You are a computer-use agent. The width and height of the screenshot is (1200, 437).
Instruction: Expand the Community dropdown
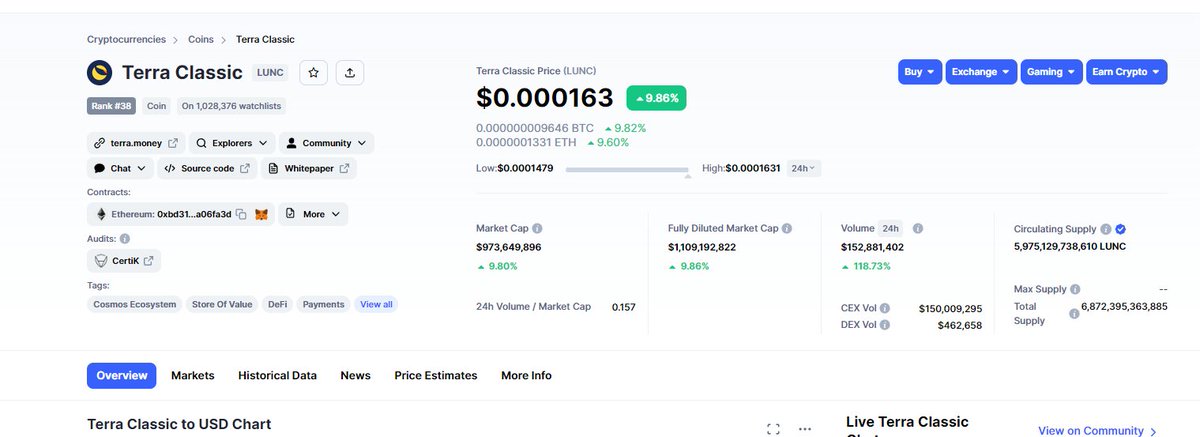[x=326, y=143]
